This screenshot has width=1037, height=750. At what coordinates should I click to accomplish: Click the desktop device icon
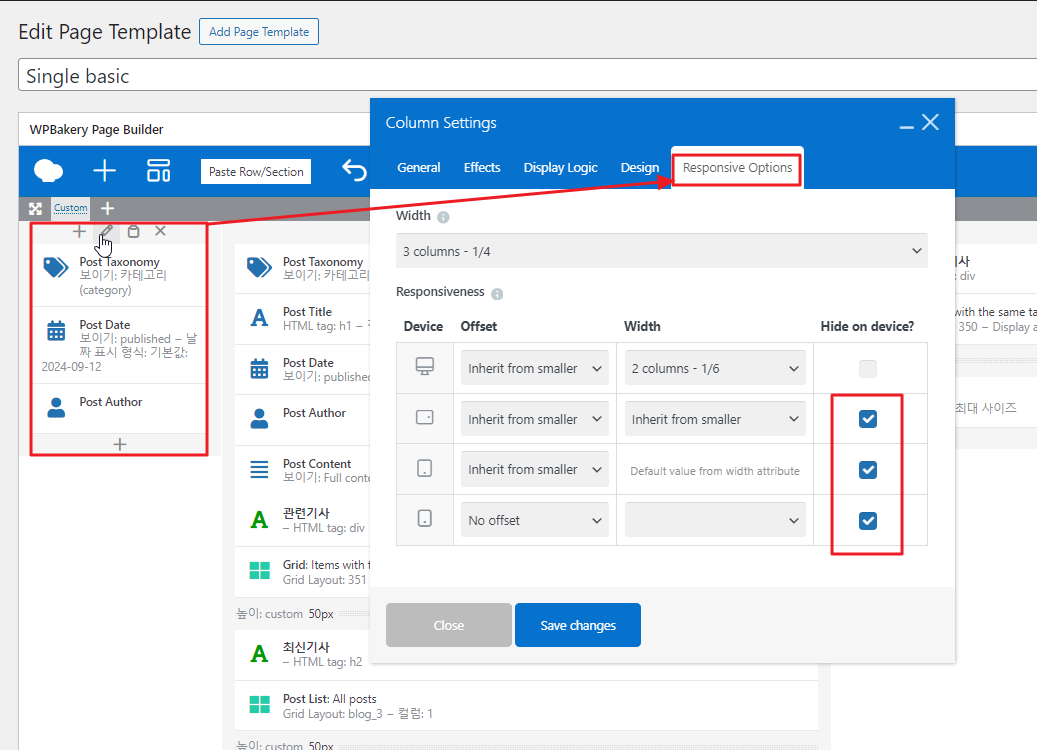(425, 366)
